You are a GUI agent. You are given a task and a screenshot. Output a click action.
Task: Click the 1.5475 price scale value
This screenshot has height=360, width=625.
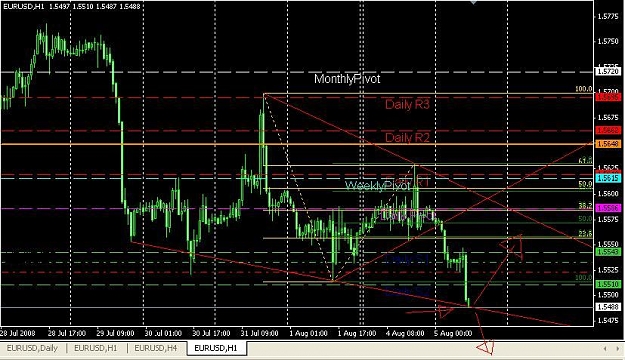pyautogui.click(x=609, y=321)
